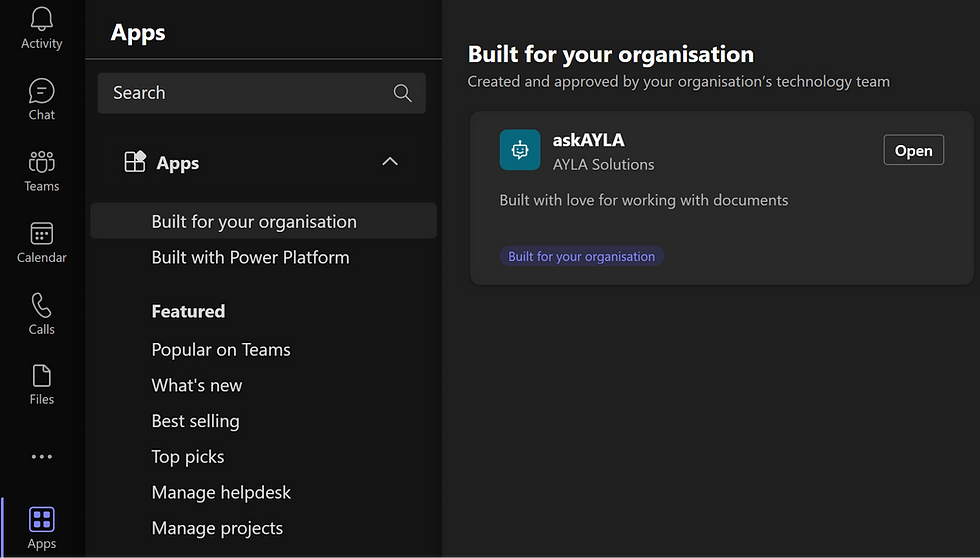Click the purple Built for your organisation tag

pos(581,256)
